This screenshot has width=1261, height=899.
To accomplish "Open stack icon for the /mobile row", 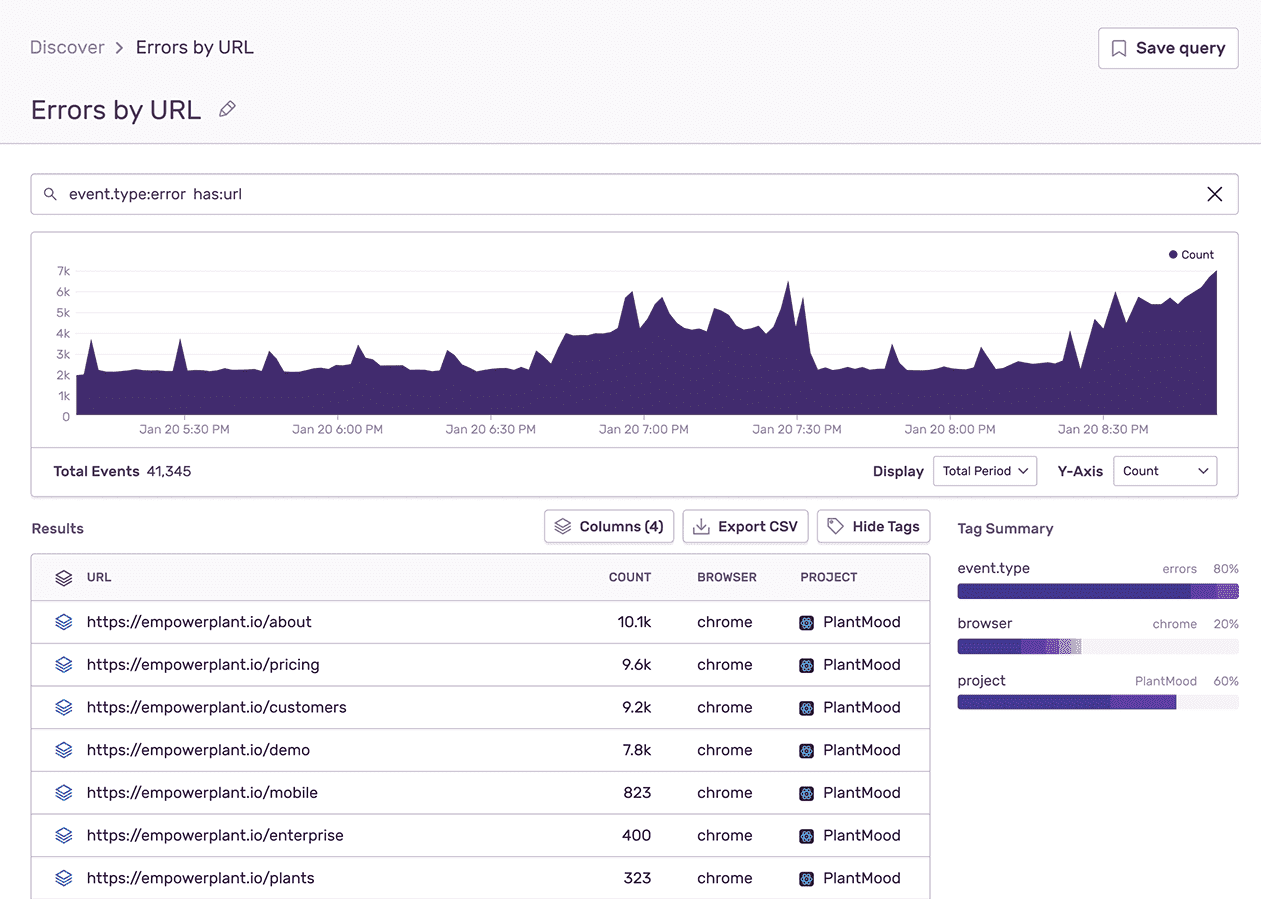I will pyautogui.click(x=64, y=793).
